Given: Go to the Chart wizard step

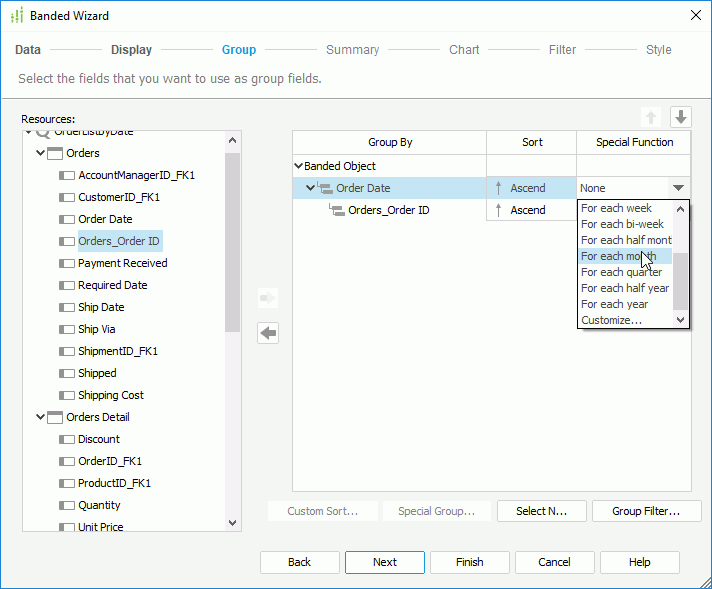Looking at the screenshot, I should 464,49.
